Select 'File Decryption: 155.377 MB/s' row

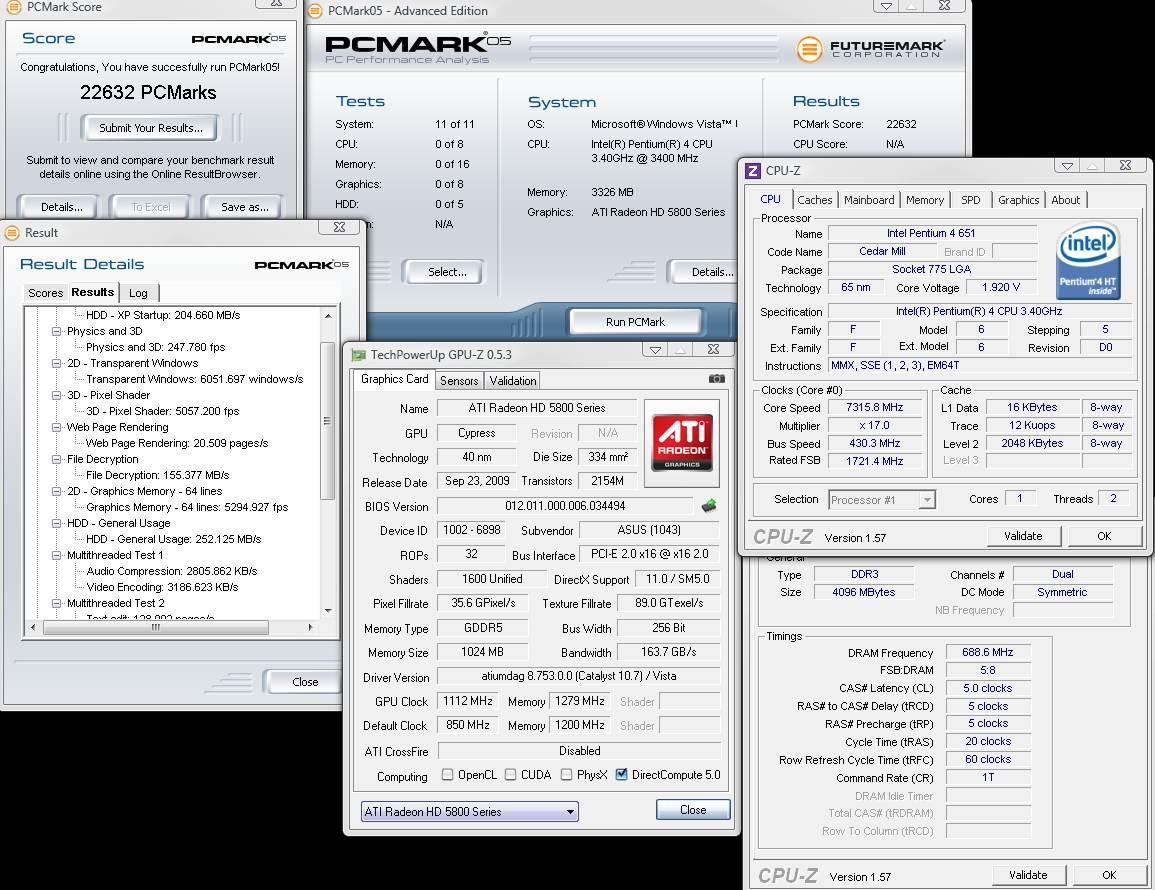pos(158,475)
